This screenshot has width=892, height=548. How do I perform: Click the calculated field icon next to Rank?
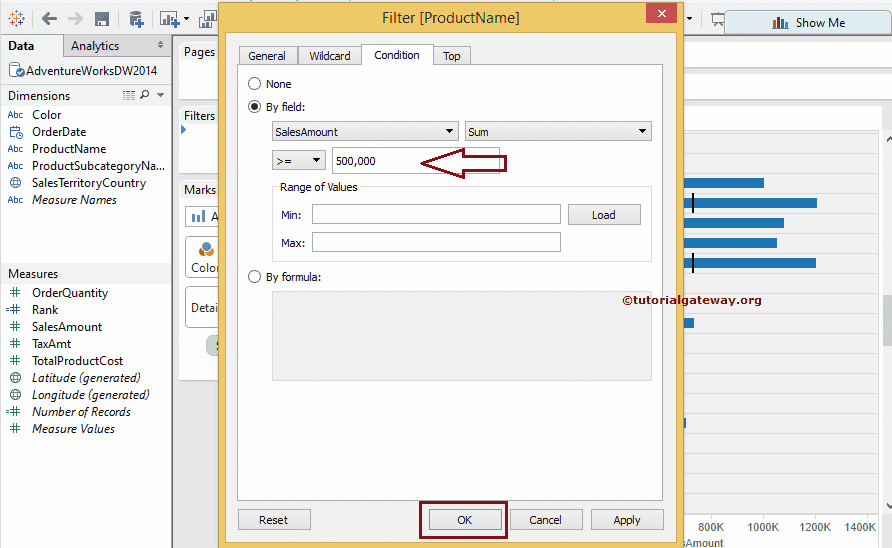(14, 310)
